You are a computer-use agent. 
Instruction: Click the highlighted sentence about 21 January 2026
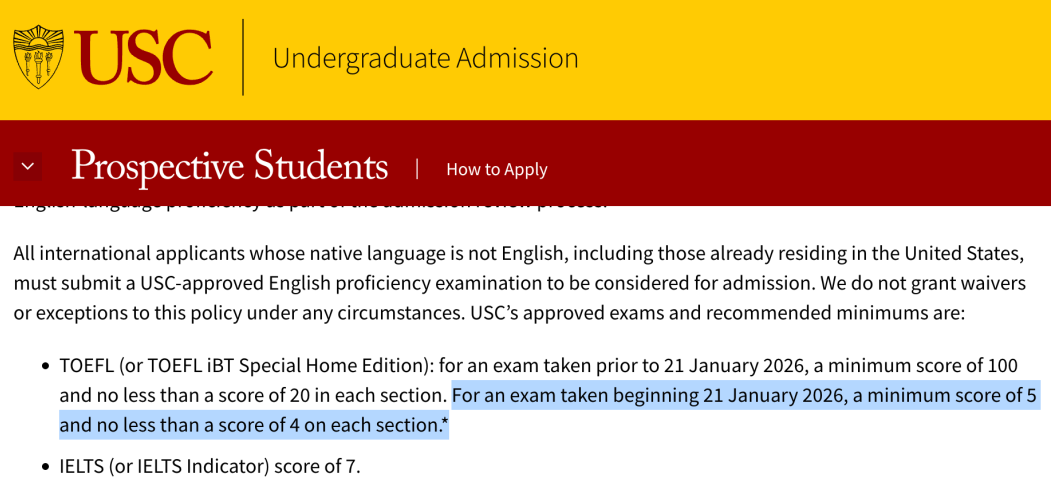pyautogui.click(x=745, y=395)
